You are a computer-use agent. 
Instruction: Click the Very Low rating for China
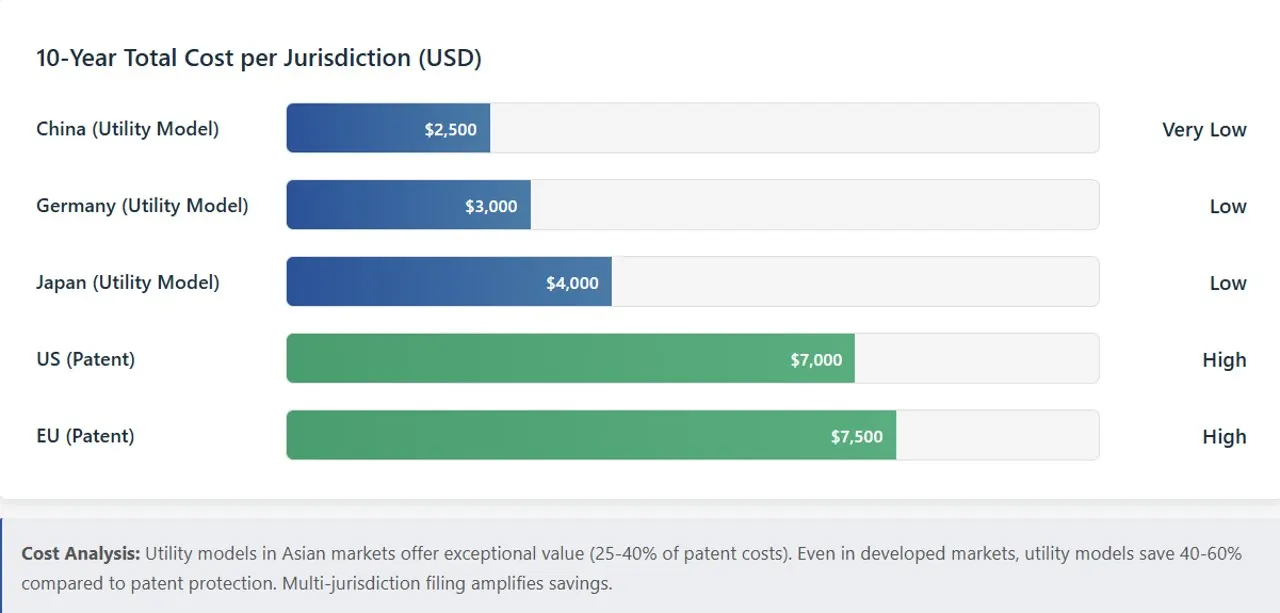click(x=1204, y=130)
